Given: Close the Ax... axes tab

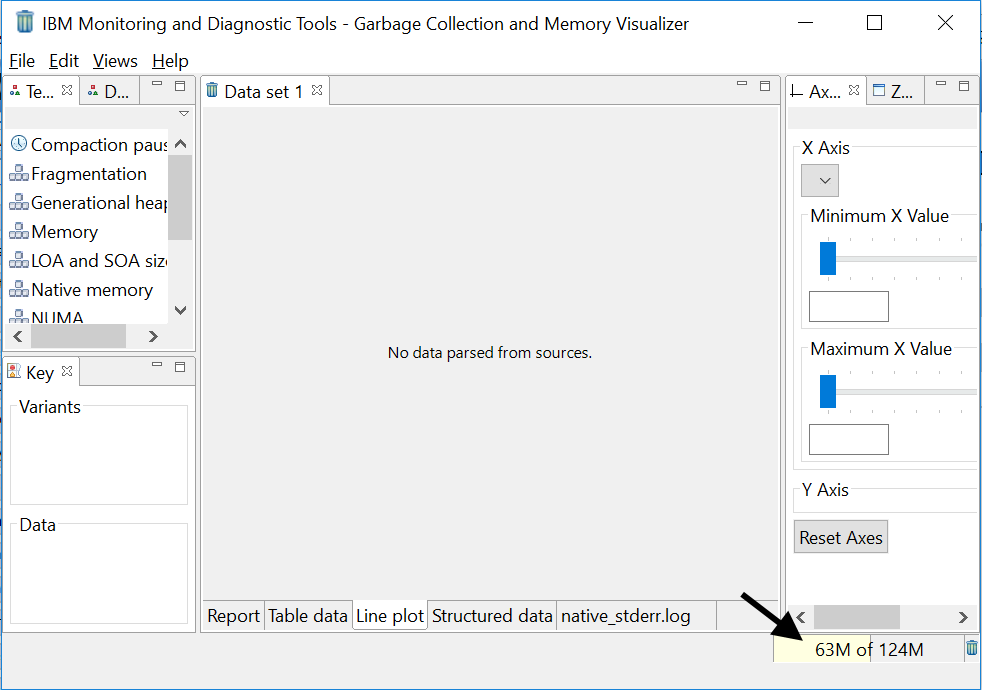Looking at the screenshot, I should [x=854, y=90].
